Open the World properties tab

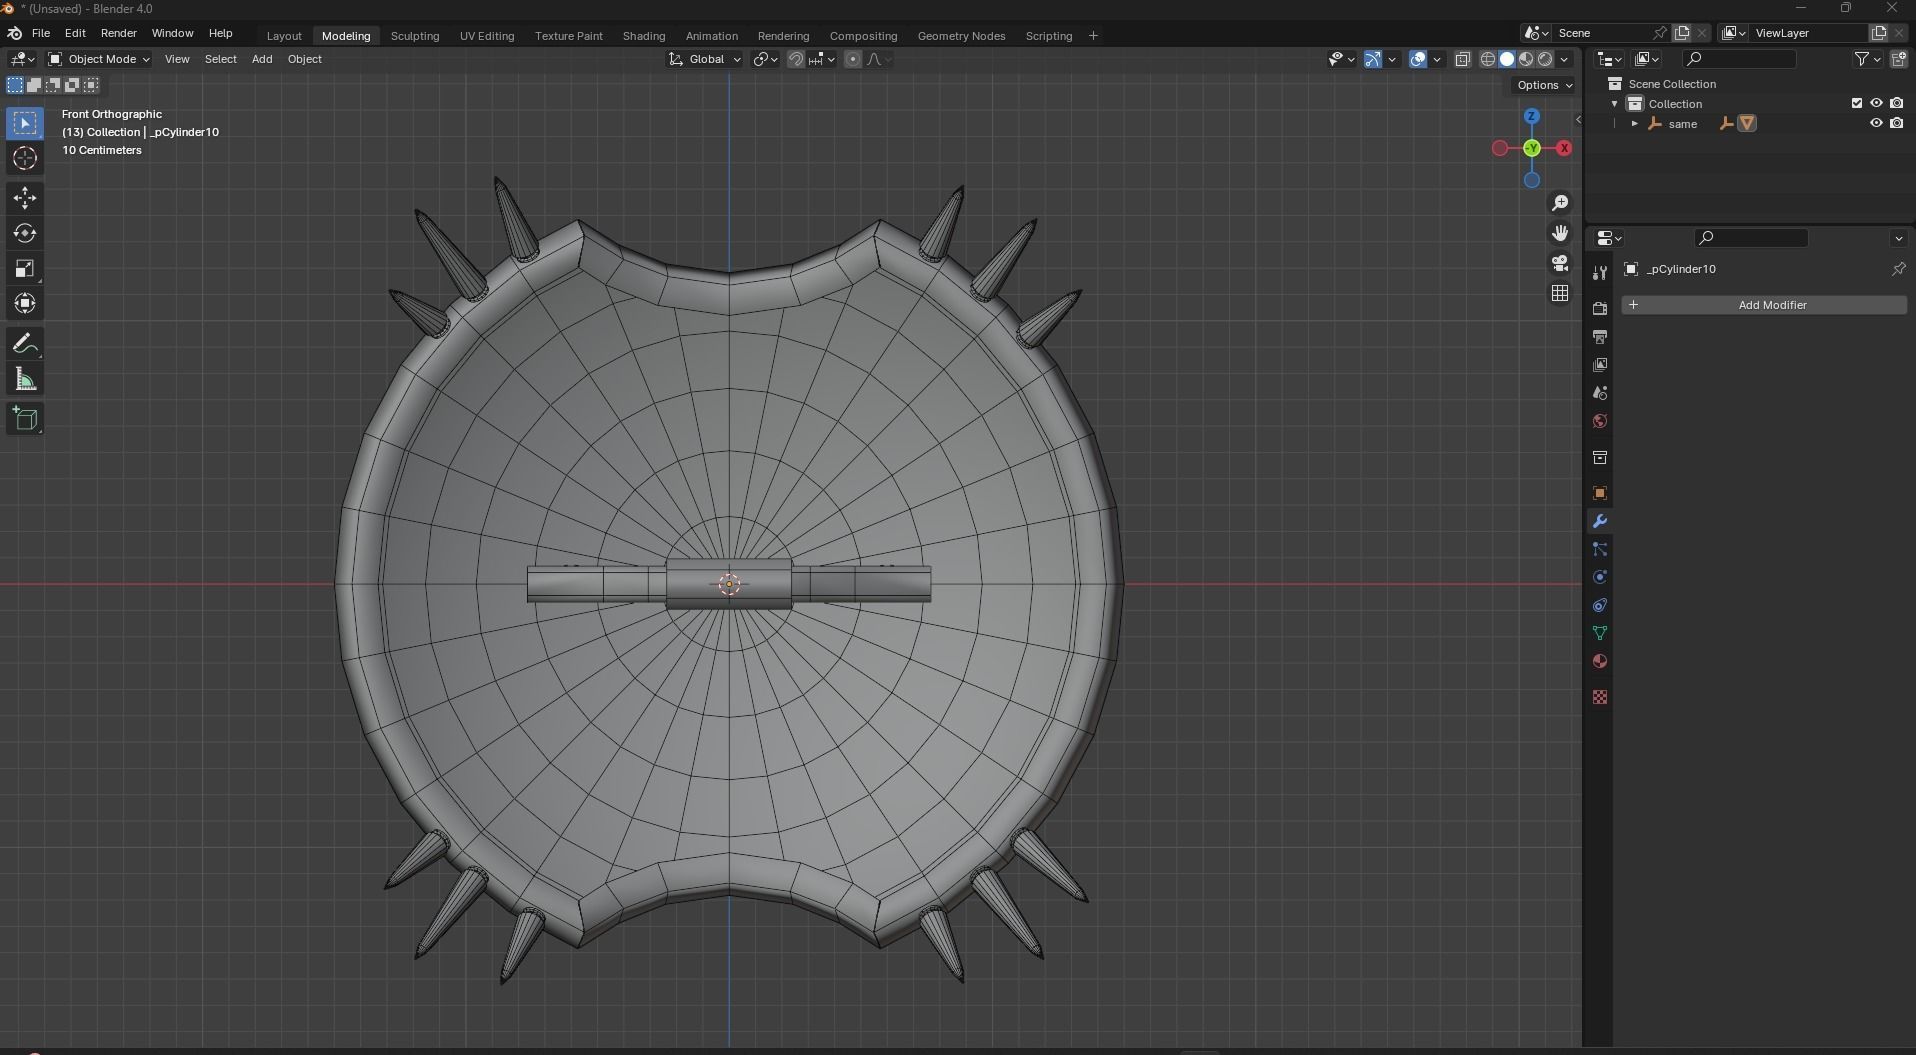[1599, 421]
